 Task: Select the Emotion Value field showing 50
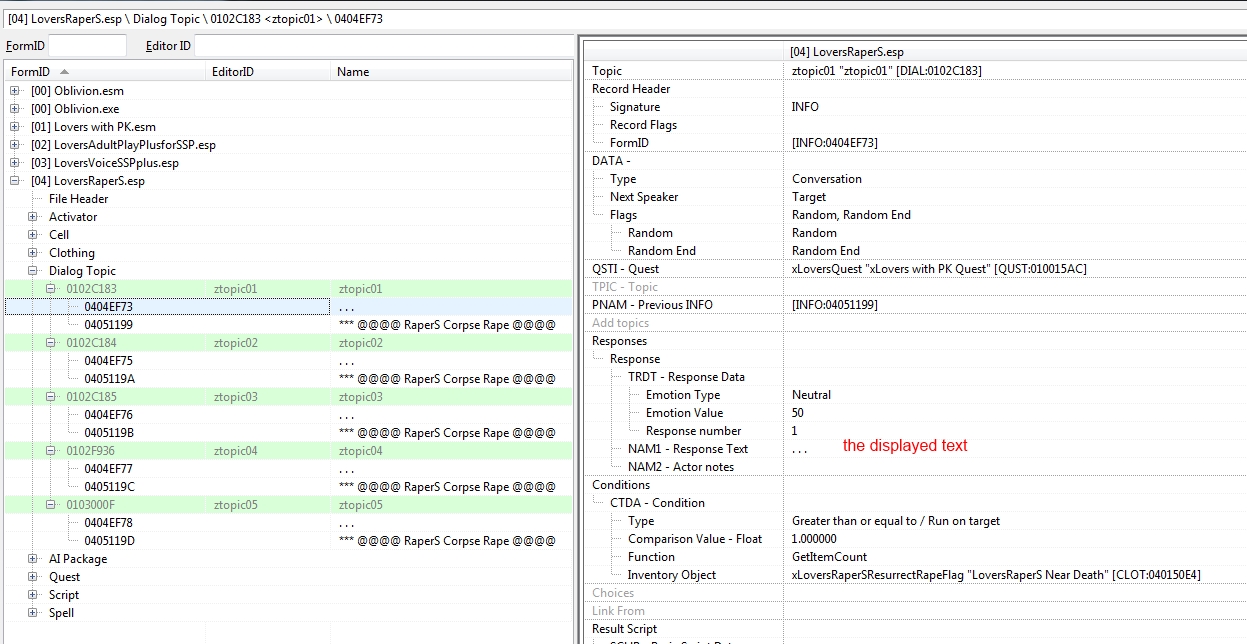tap(798, 413)
